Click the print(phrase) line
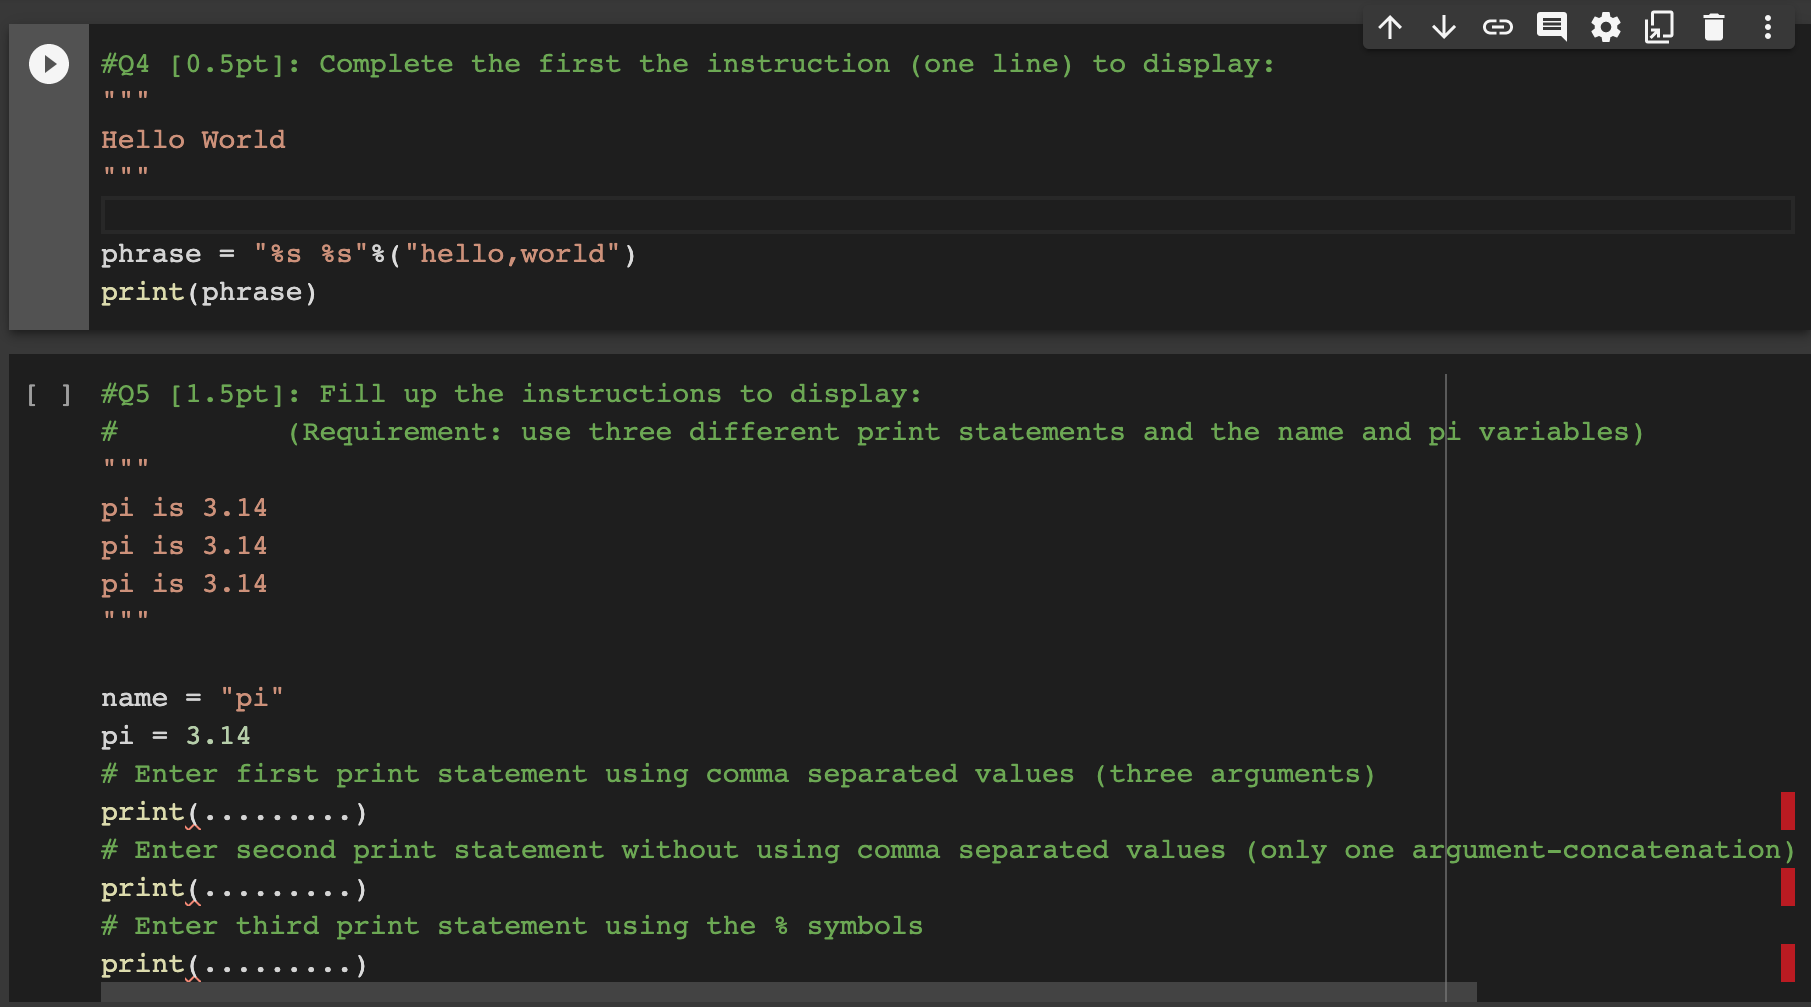This screenshot has height=1007, width=1811. pos(209,292)
